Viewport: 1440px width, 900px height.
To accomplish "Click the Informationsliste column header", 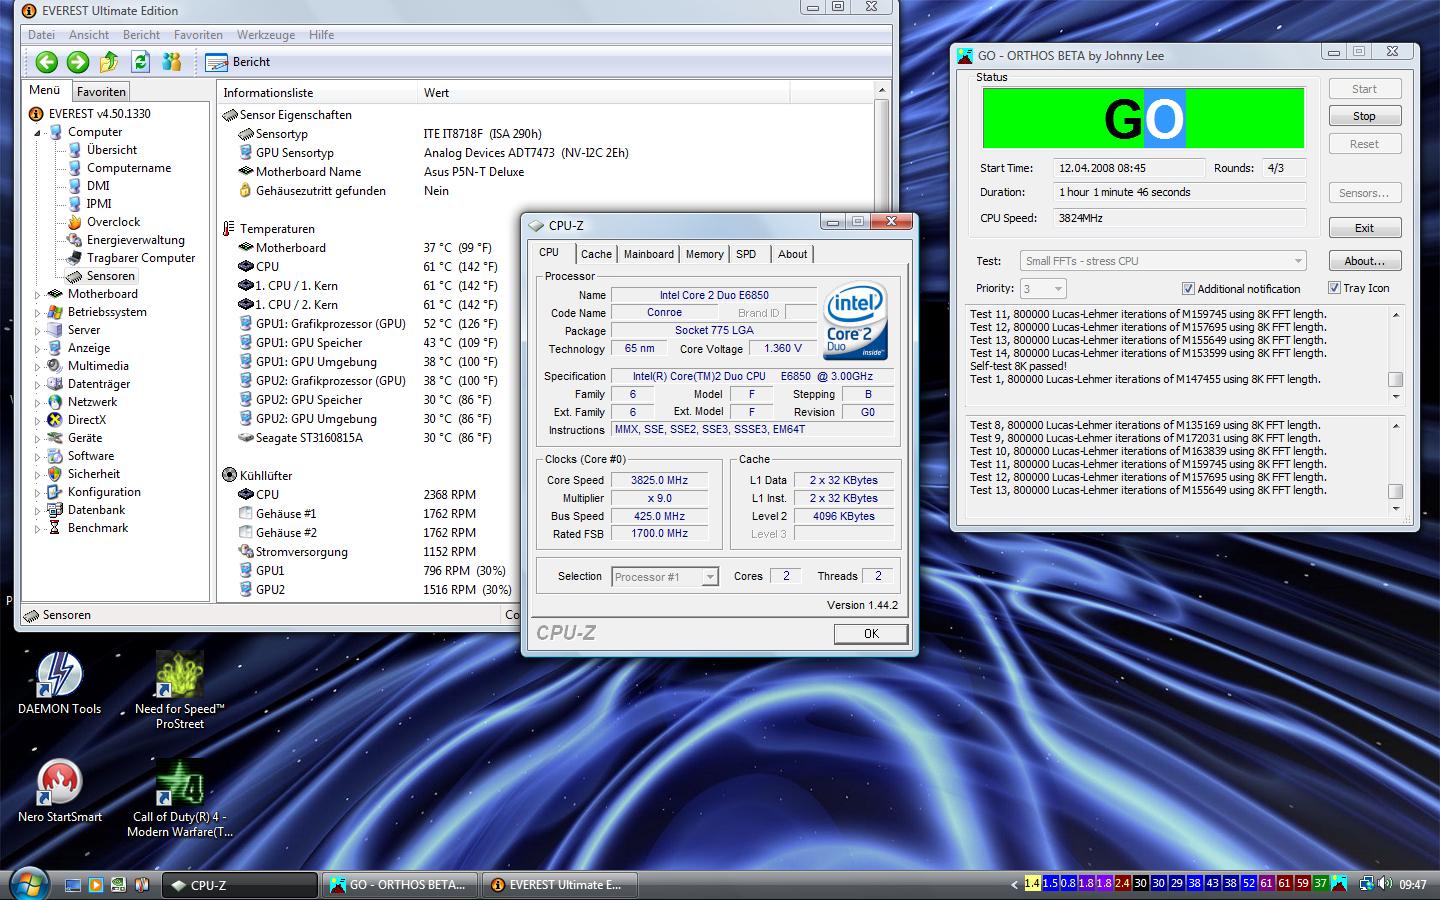I will pyautogui.click(x=317, y=93).
